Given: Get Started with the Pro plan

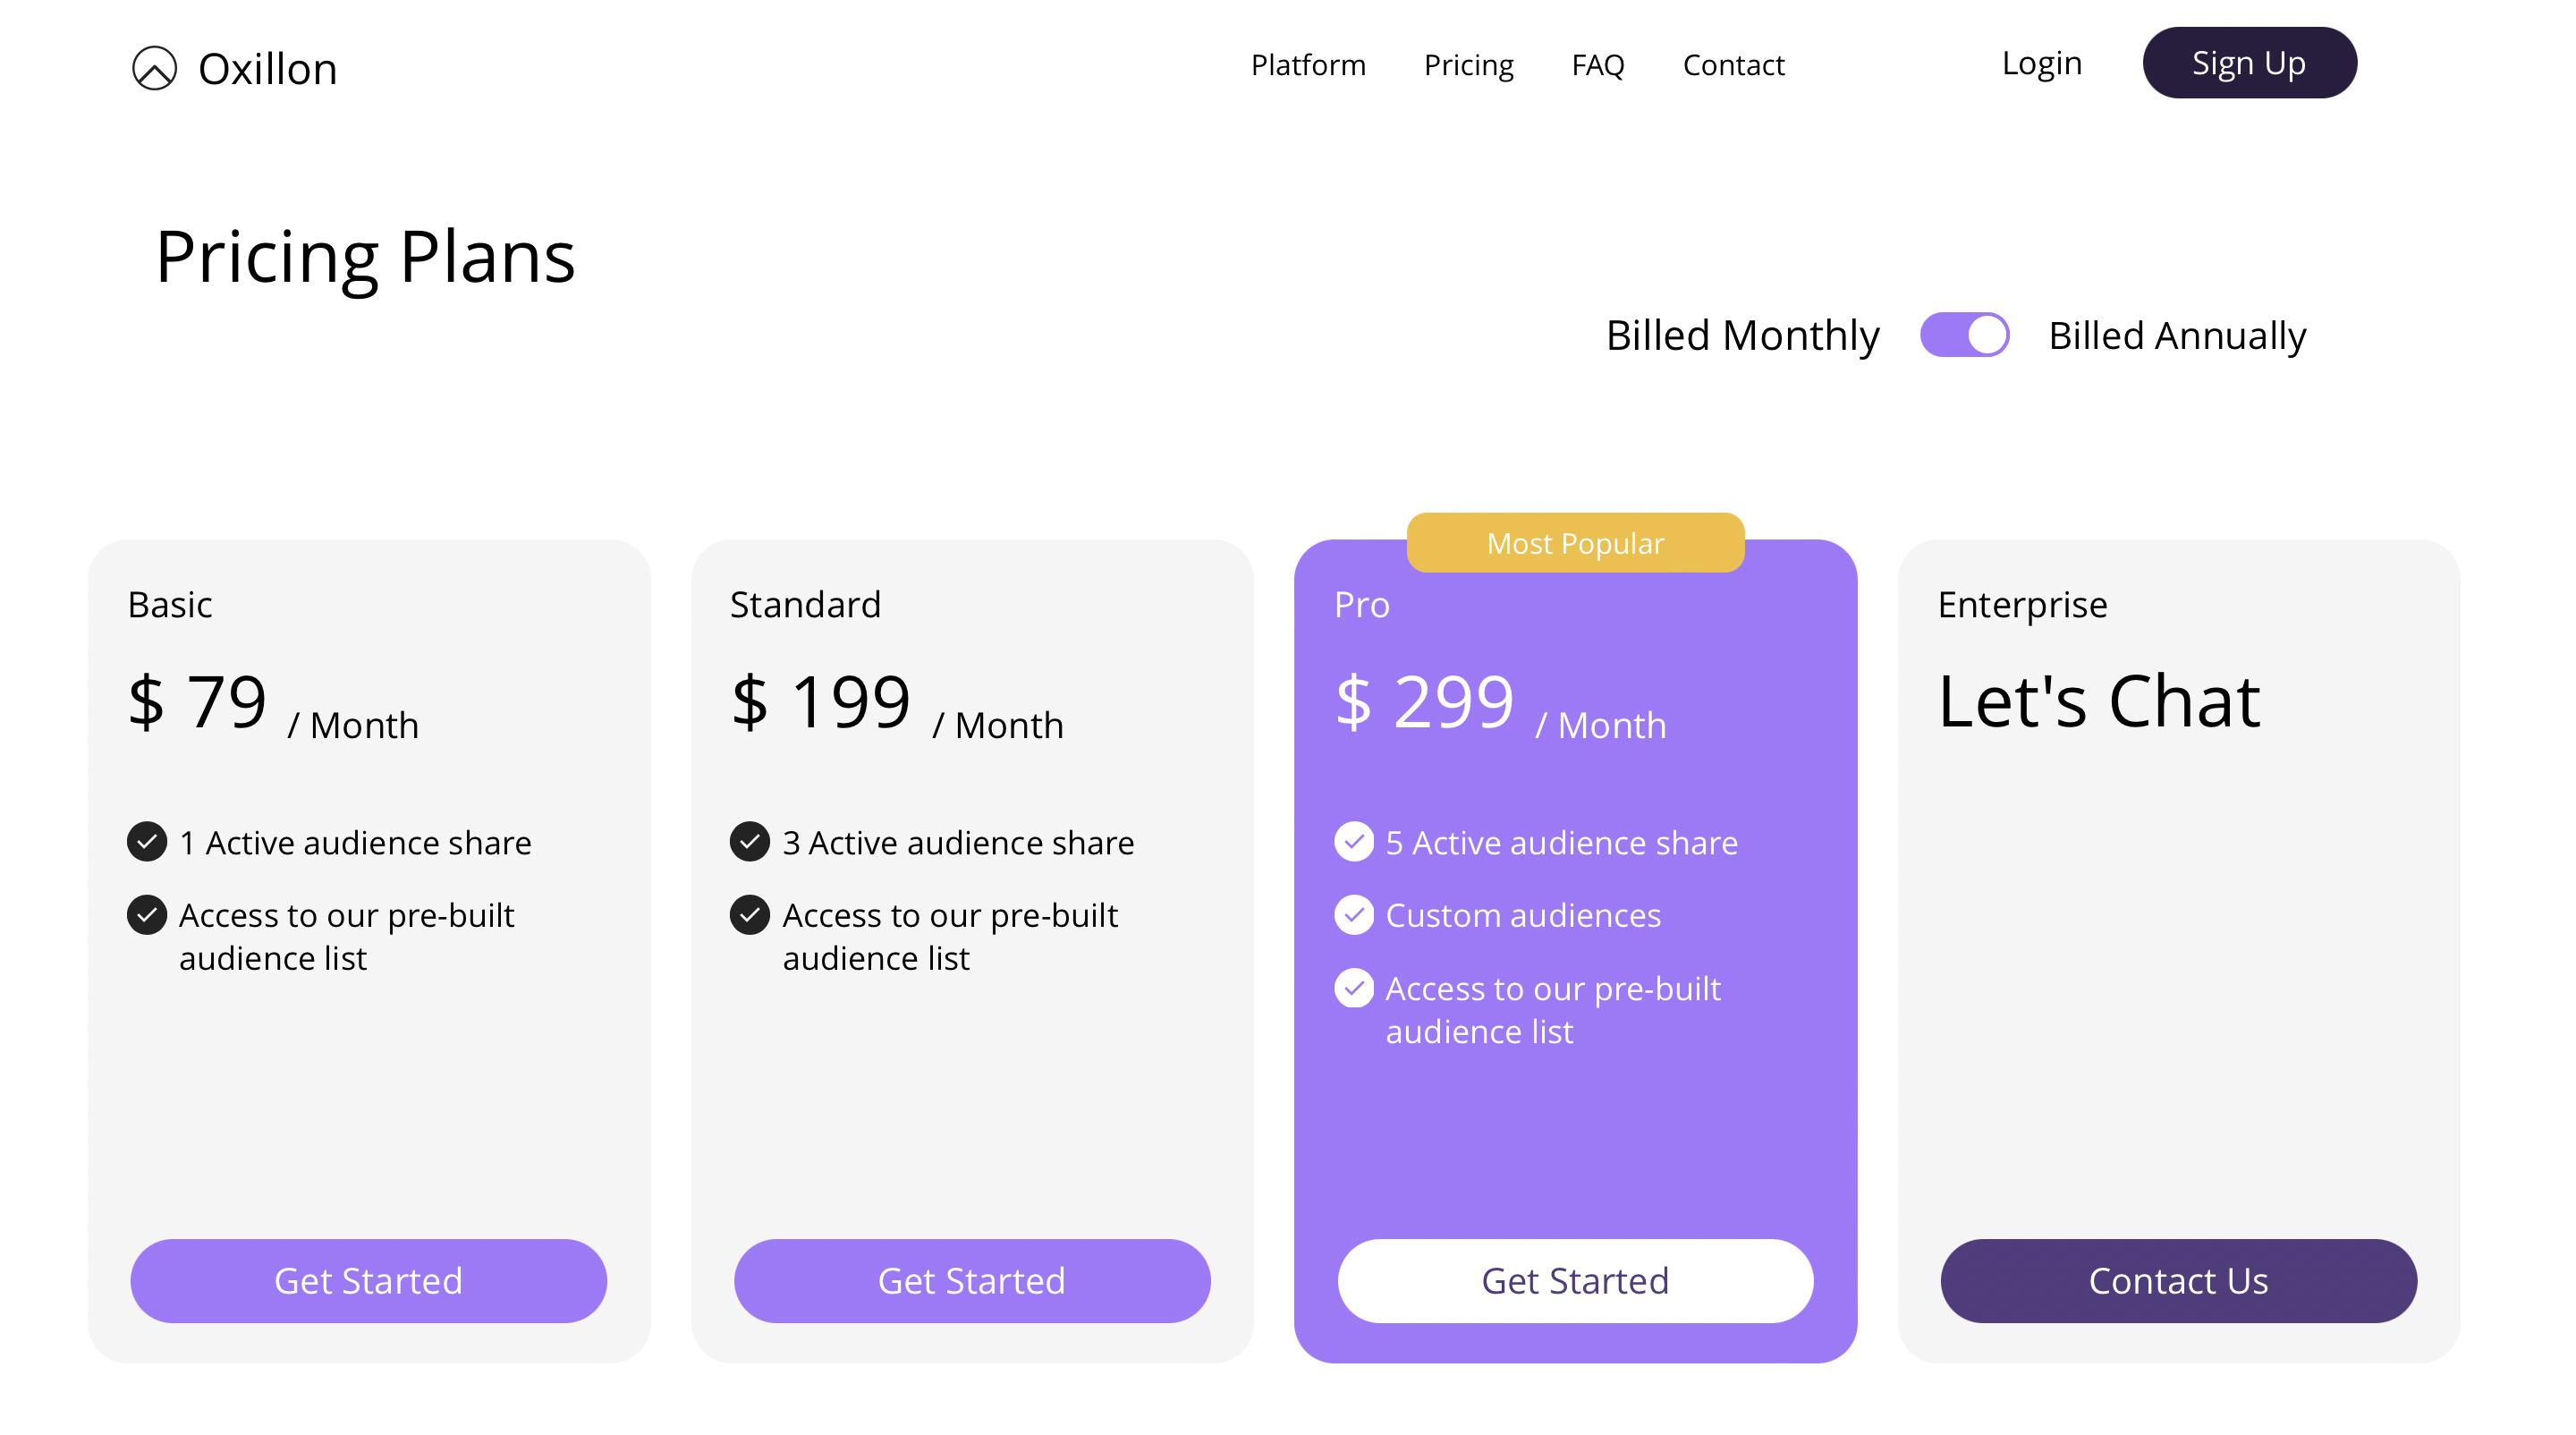Looking at the screenshot, I should pos(1575,1281).
